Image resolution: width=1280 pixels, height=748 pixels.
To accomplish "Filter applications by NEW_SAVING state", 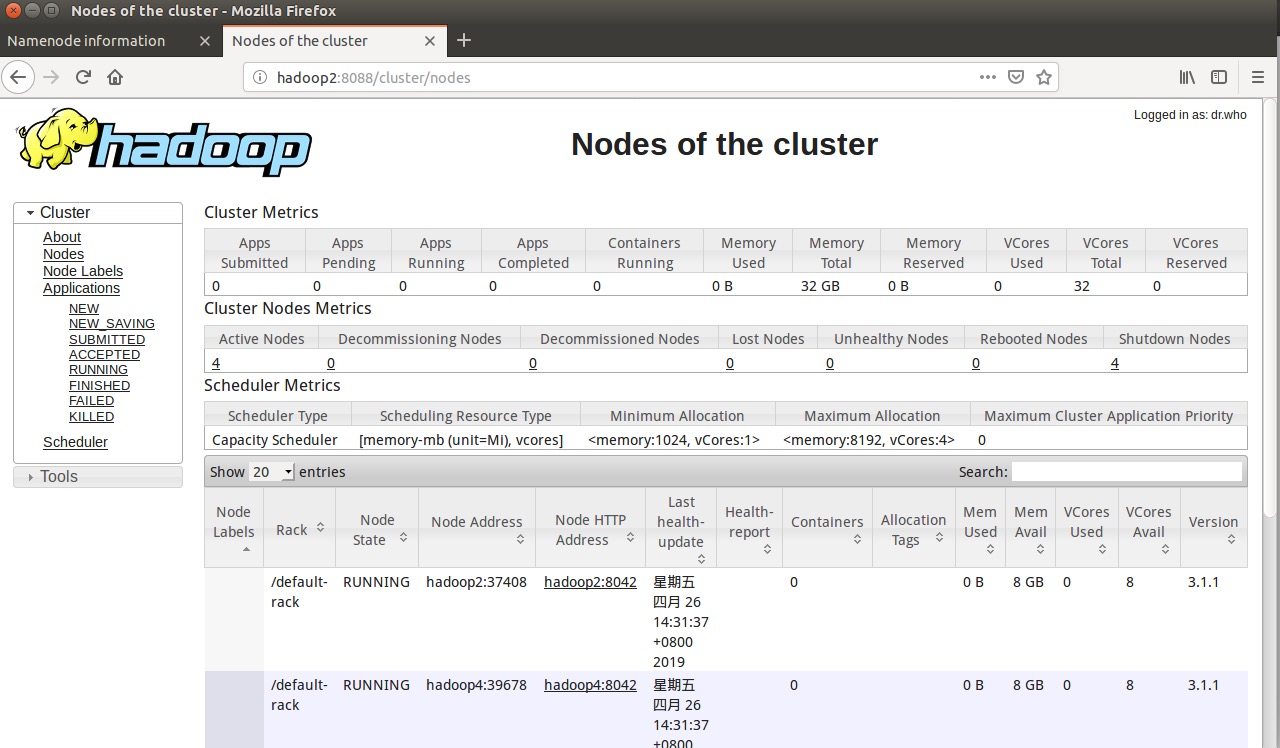I will 112,324.
